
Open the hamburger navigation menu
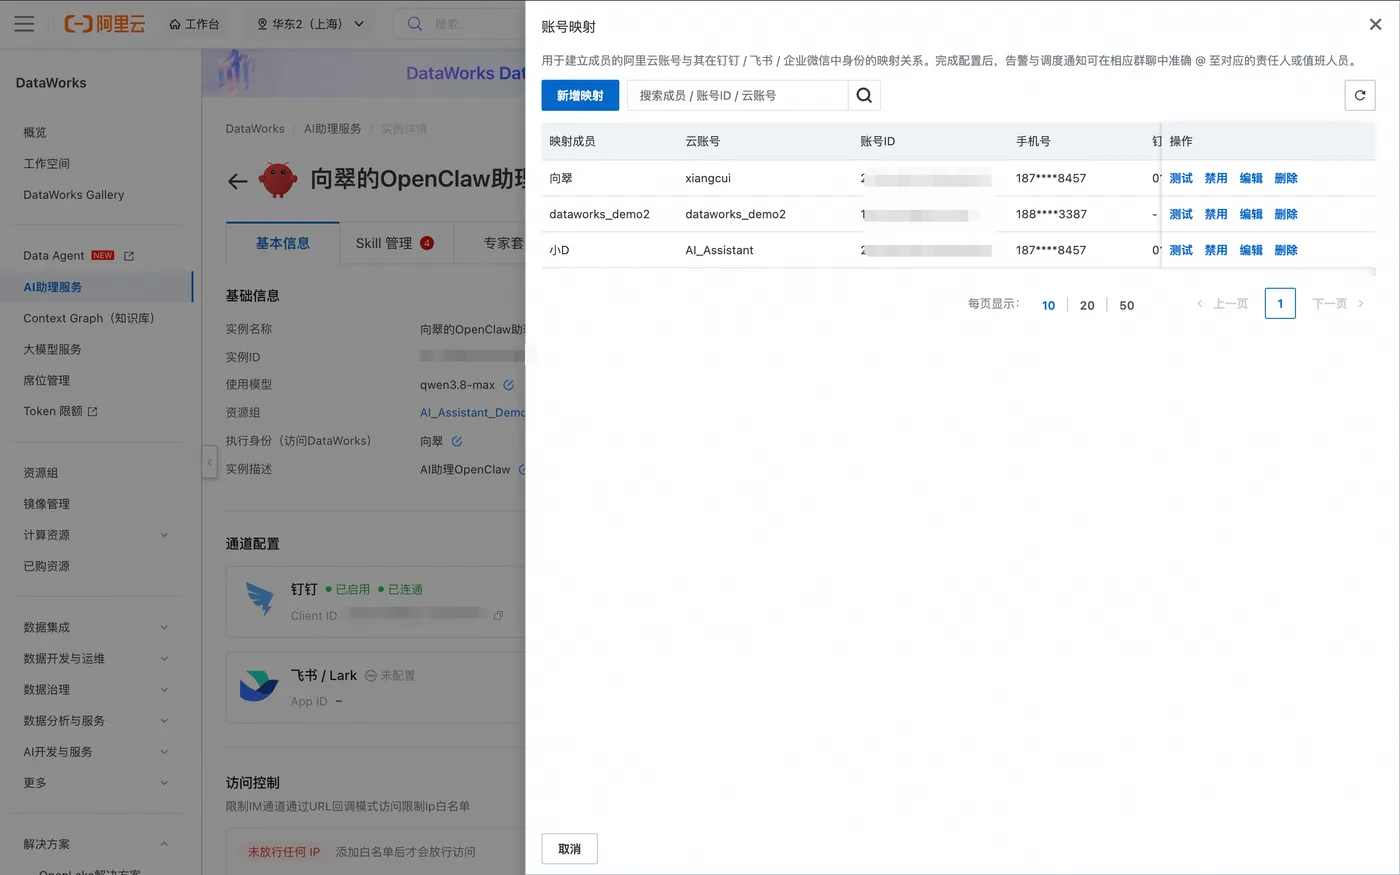(x=24, y=24)
